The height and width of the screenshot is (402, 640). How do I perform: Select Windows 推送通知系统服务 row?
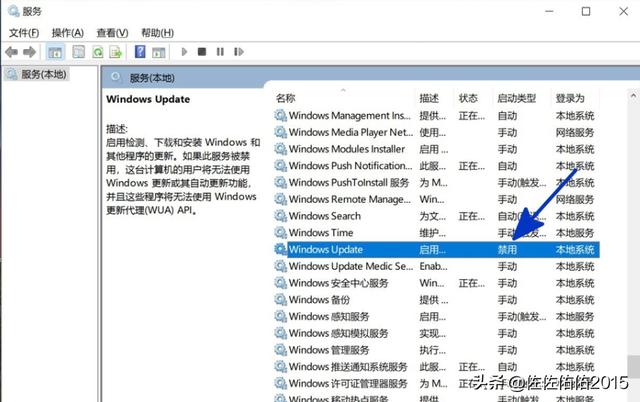click(x=436, y=366)
